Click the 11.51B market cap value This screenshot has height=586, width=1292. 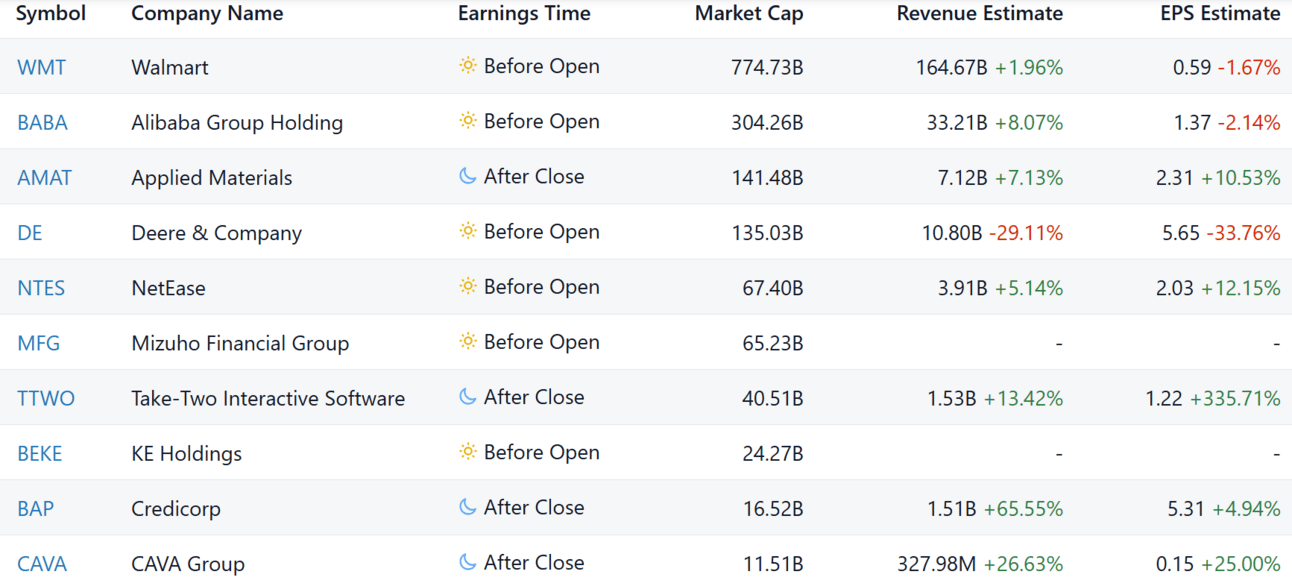[x=772, y=563]
